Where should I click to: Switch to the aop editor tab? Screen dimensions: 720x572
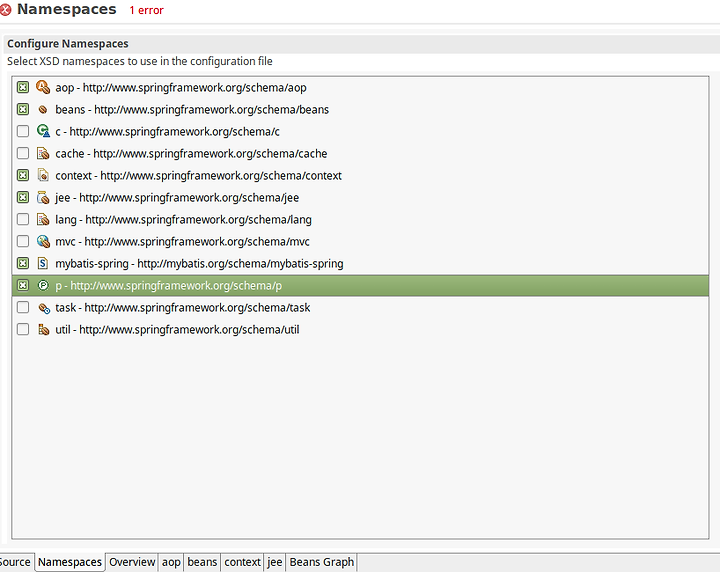coord(171,562)
